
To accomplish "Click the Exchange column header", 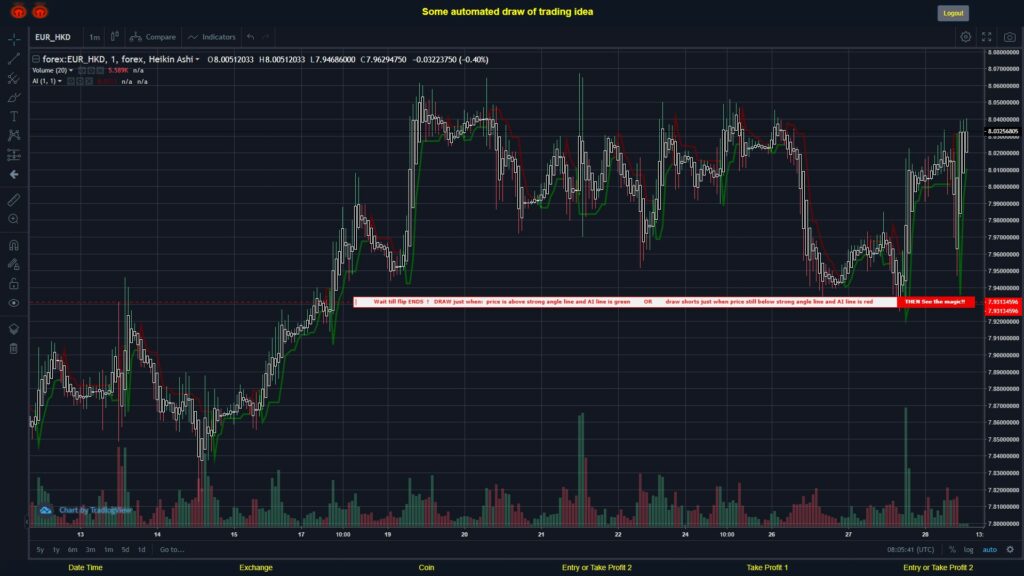I will tap(255, 568).
